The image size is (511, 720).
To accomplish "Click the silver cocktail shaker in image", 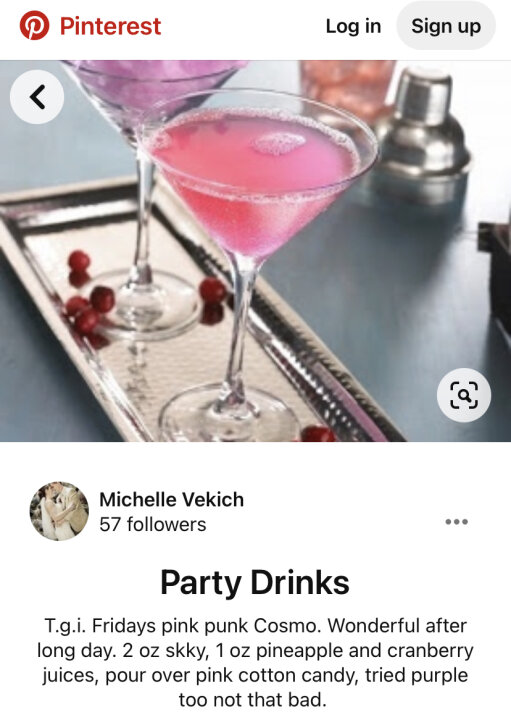I will [x=422, y=135].
